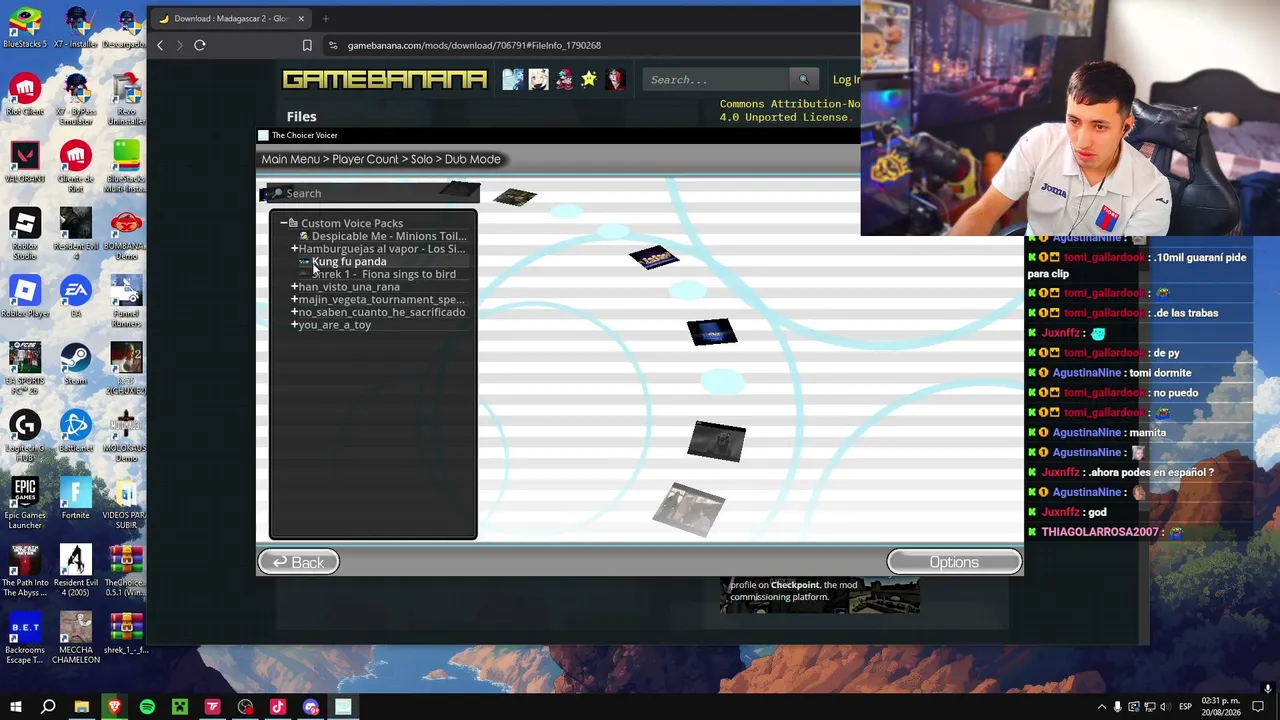Go to Solo breadcrumb
The height and width of the screenshot is (720, 1280).
point(422,159)
